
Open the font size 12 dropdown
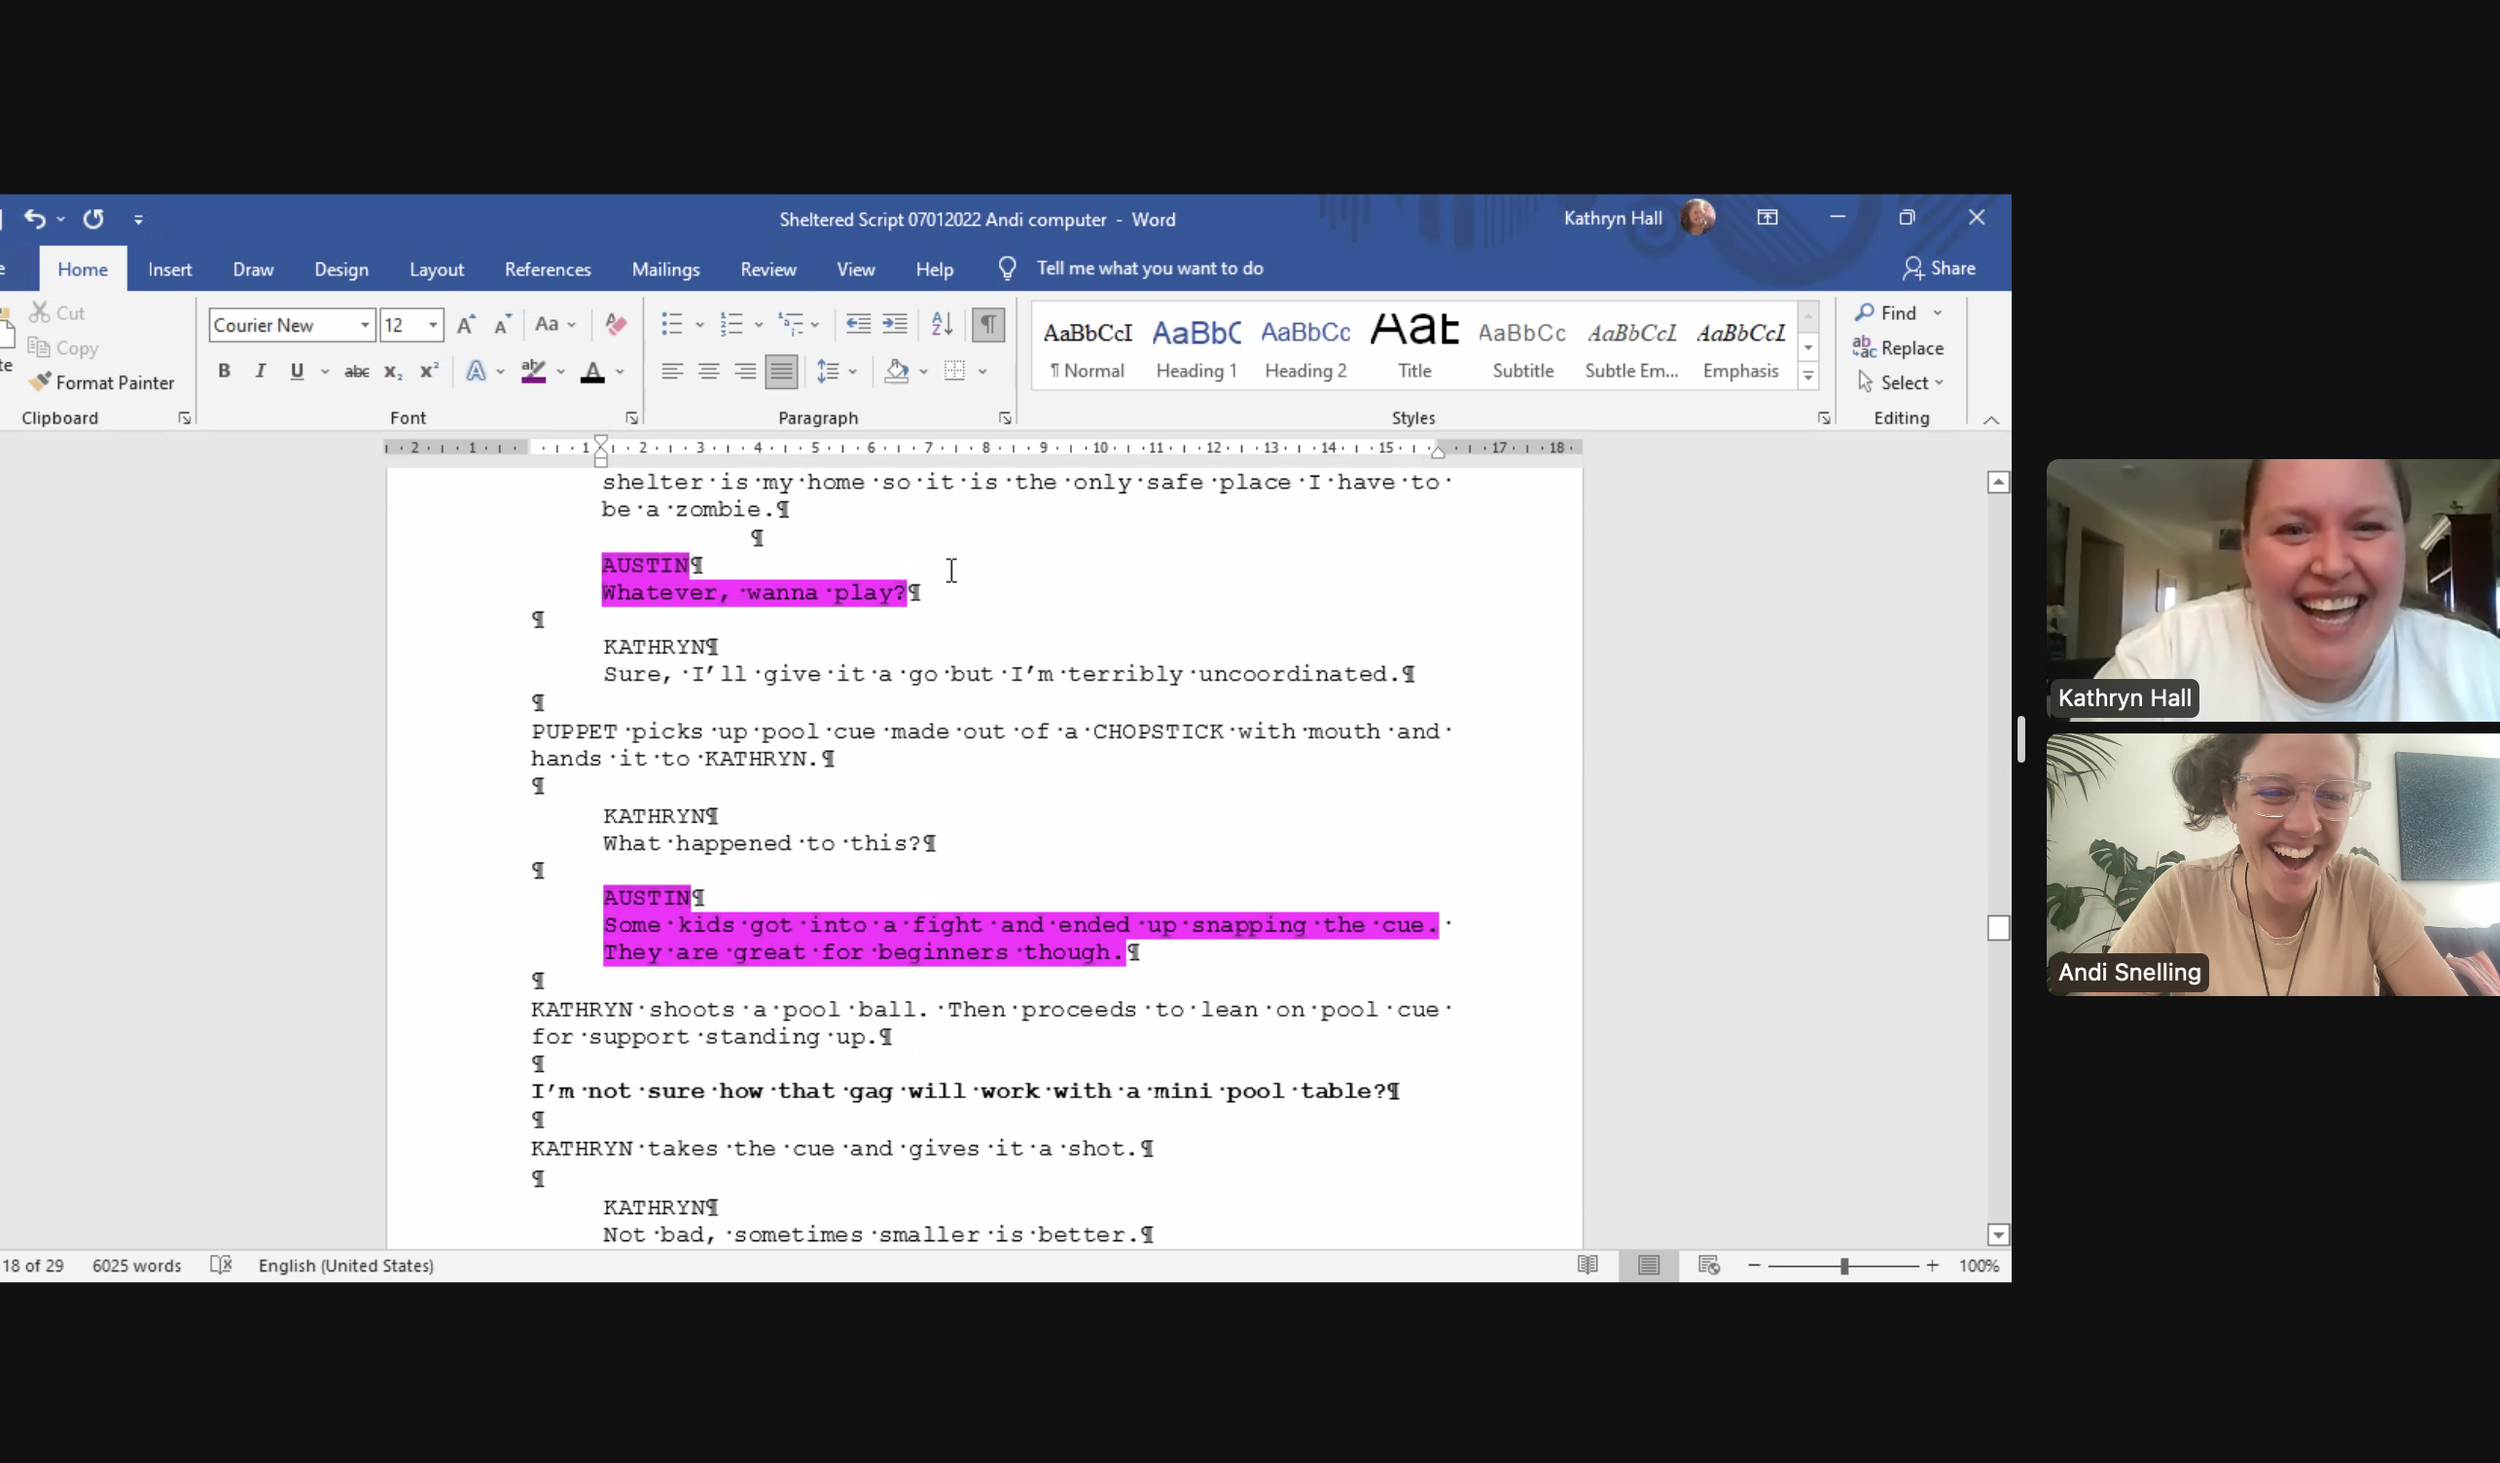click(433, 325)
